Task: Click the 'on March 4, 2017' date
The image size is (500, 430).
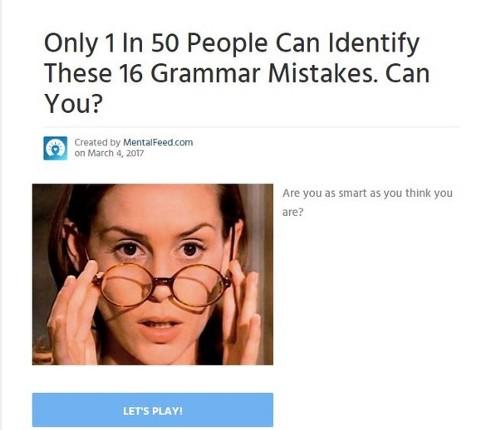Action: (109, 153)
